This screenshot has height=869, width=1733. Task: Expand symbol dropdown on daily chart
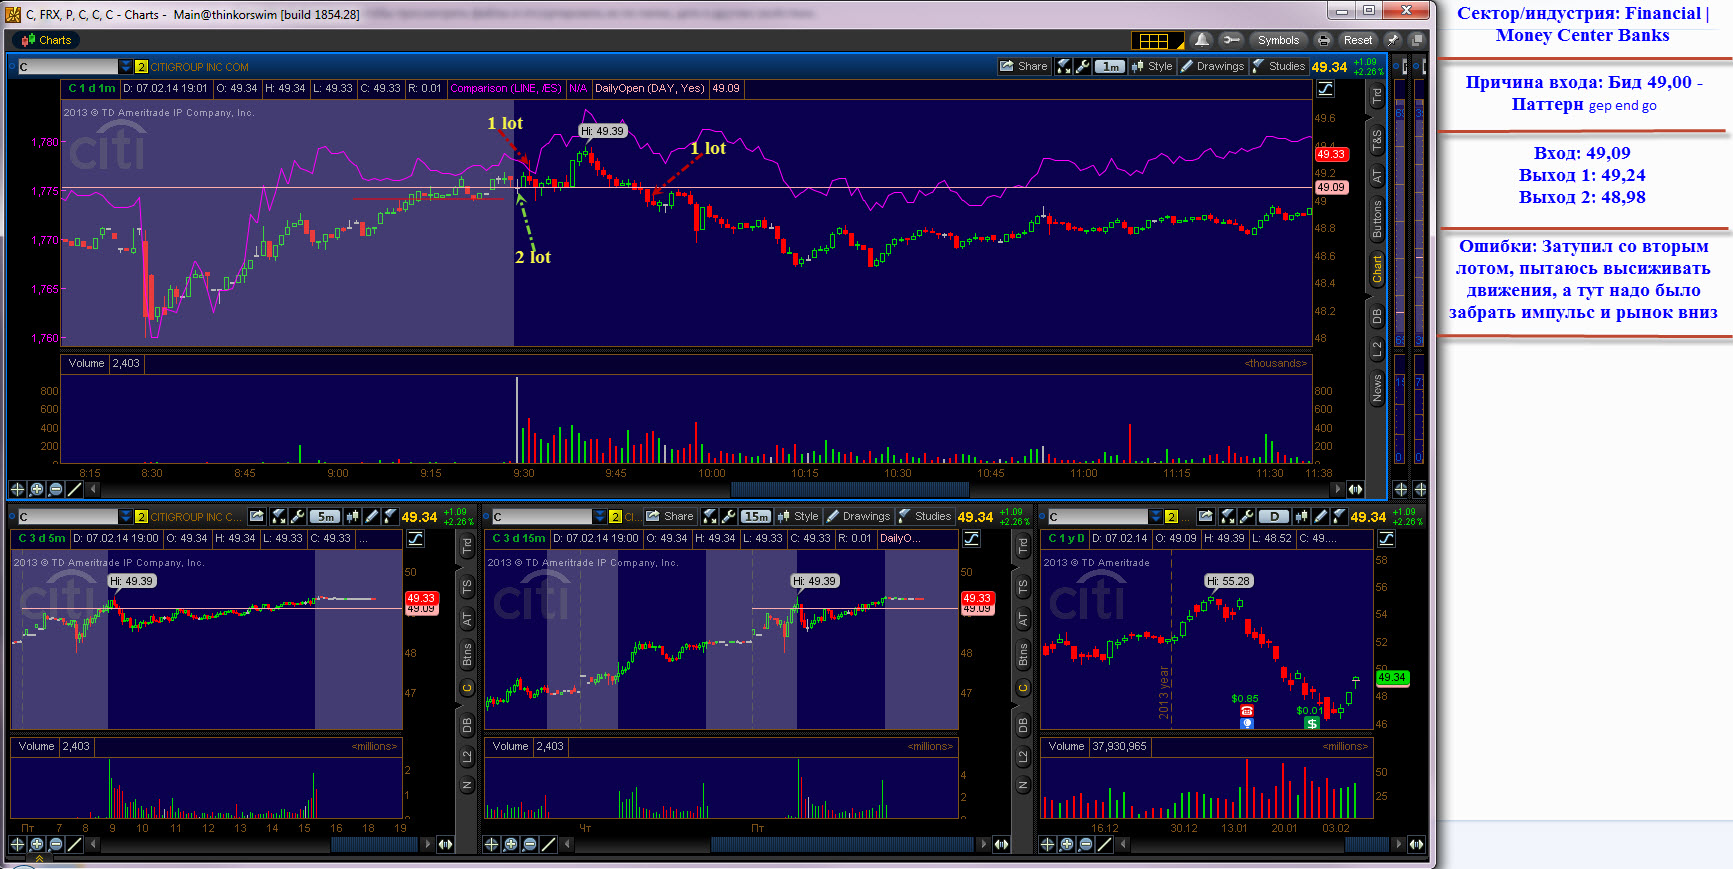pyautogui.click(x=1155, y=516)
